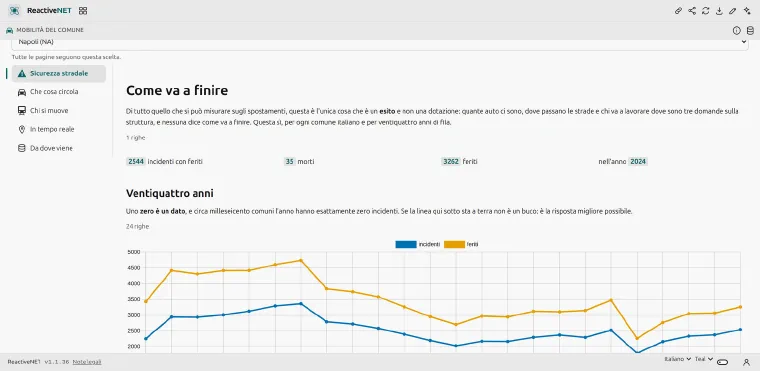Refresh data with the circular arrows icon
Image resolution: width=760 pixels, height=371 pixels.
coord(706,11)
